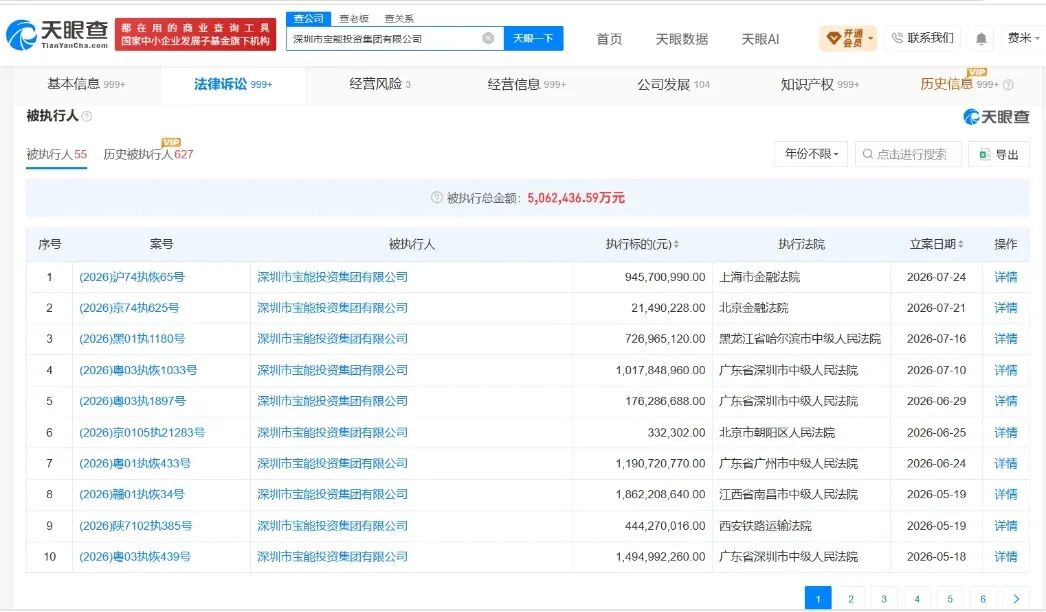Open case (2026)陕7102执385号
Viewport: 1046px width, 612px height.
tap(135, 526)
